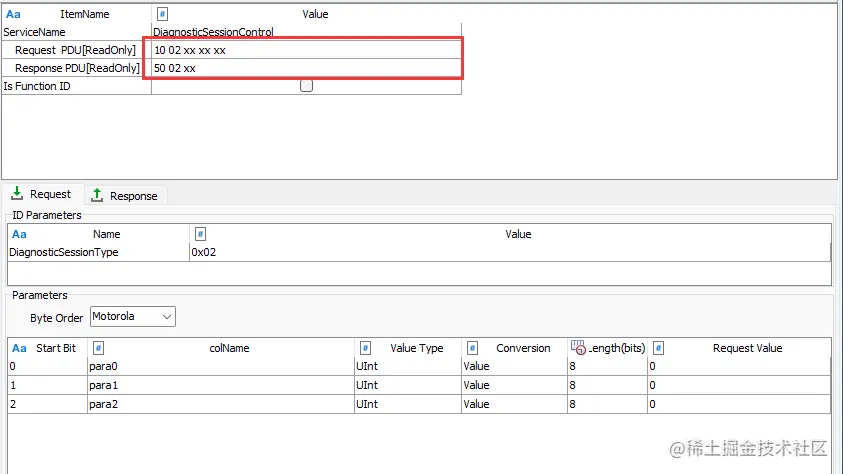Screen dimensions: 843x474
Task: Edit the Request Value of para2
Action: coord(739,404)
